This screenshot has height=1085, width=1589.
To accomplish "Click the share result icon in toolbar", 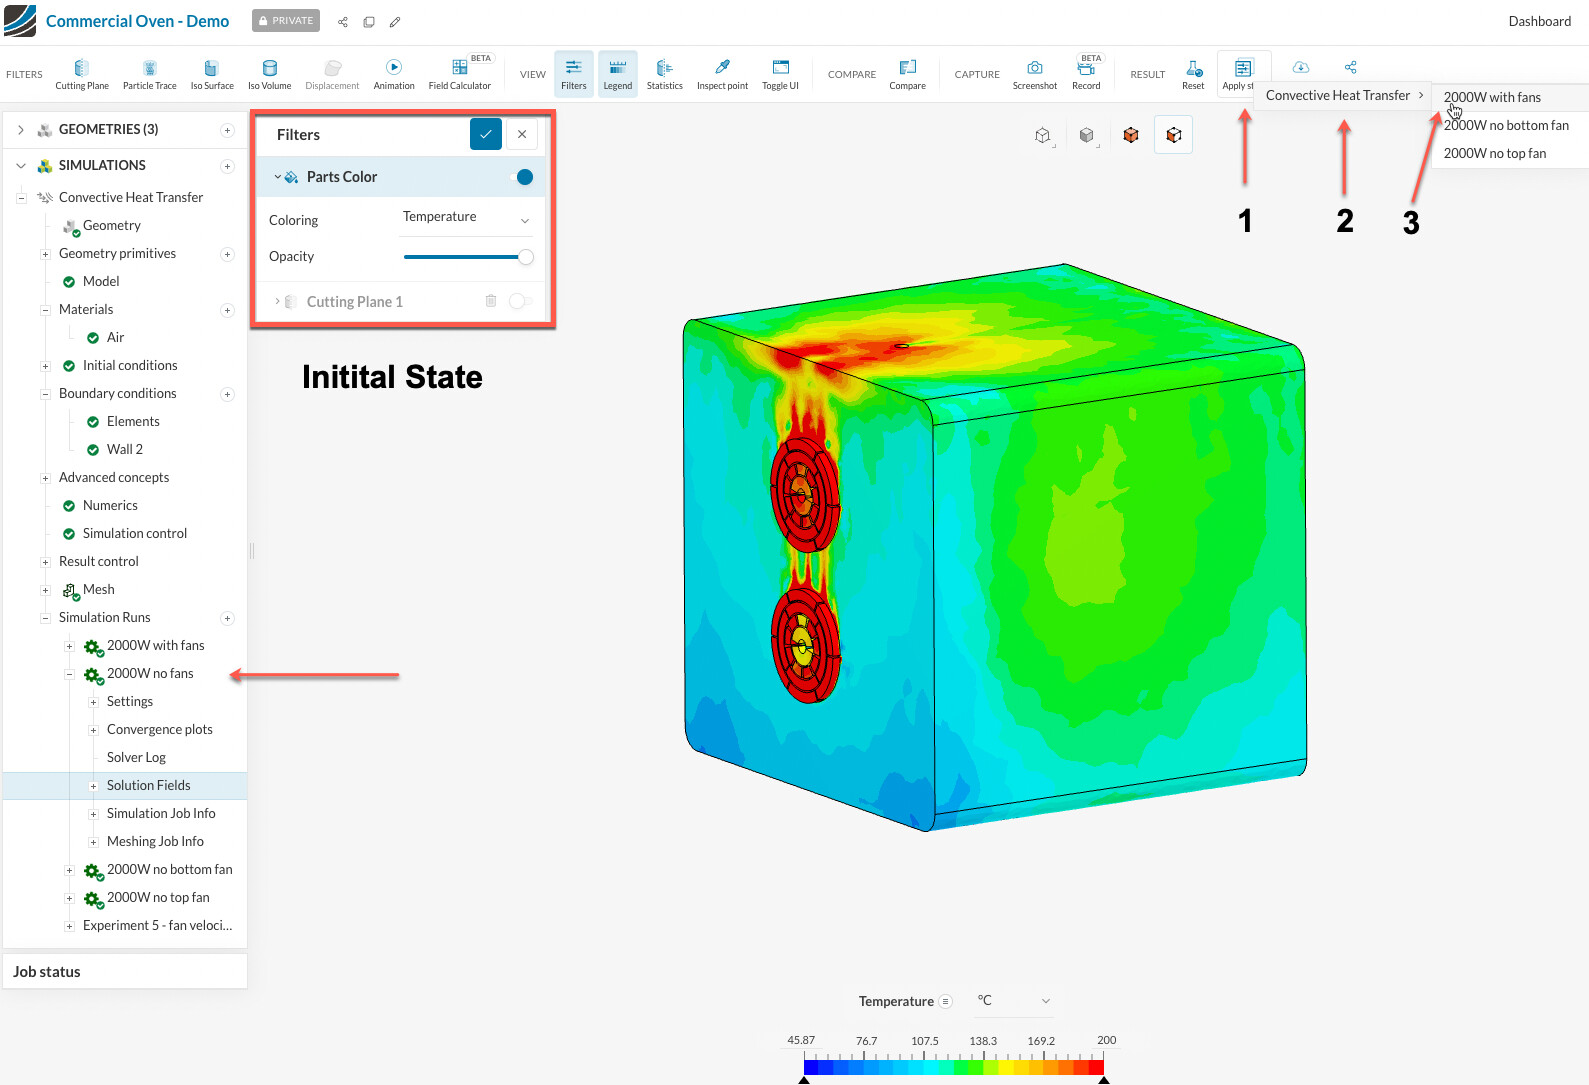I will point(1351,67).
